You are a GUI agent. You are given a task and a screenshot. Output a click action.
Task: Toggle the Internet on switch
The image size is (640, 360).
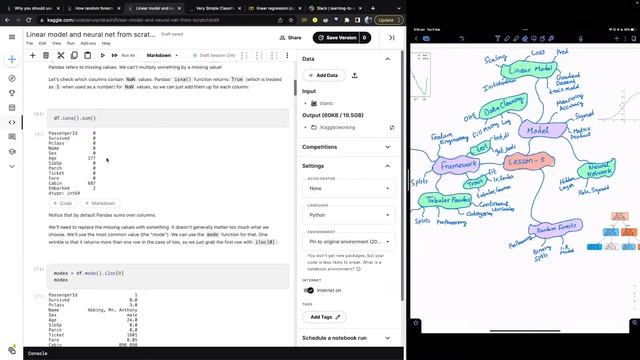309,290
